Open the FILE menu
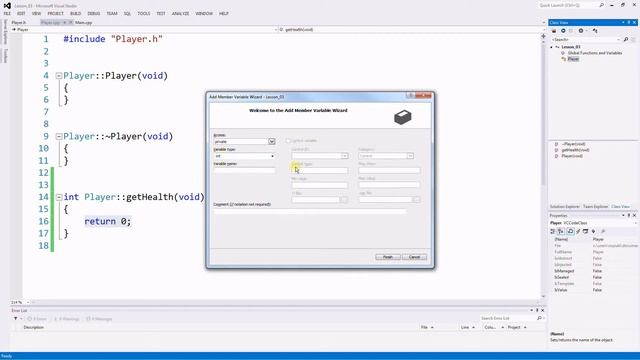This screenshot has width=640, height=360. 7,13
